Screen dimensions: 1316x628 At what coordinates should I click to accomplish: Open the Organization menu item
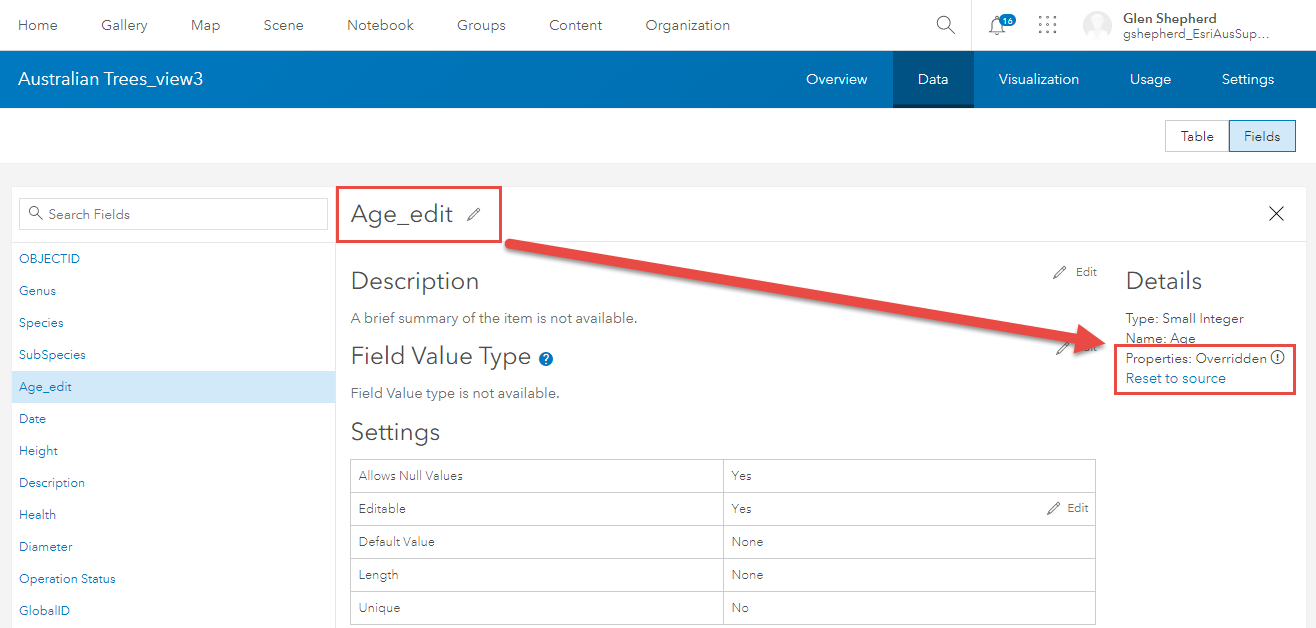tap(687, 25)
